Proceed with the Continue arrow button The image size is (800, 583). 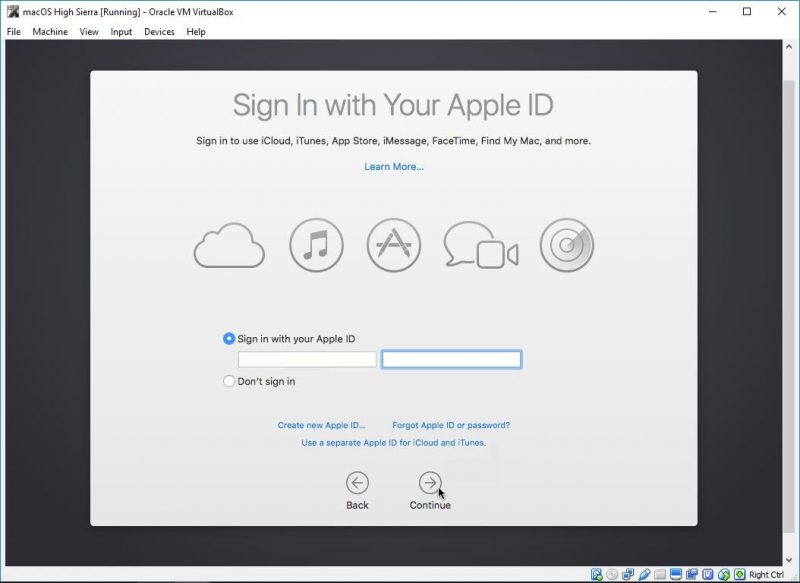pos(430,483)
